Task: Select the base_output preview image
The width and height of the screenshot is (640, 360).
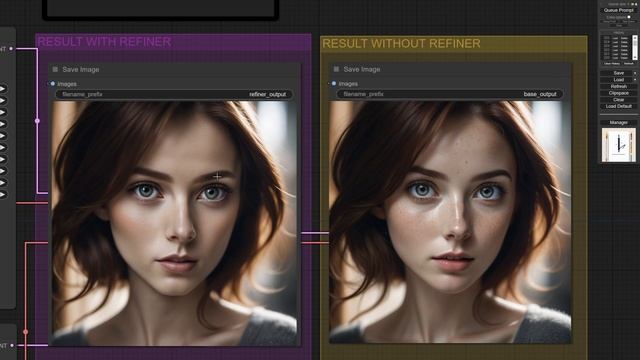Action: (450, 222)
